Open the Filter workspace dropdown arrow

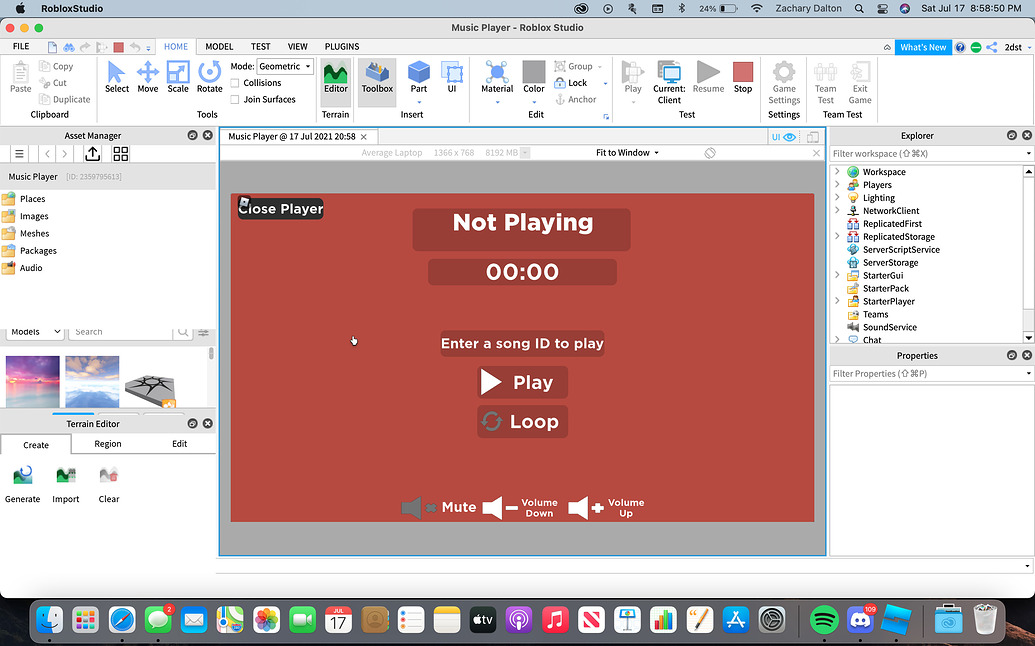[x=1028, y=153]
